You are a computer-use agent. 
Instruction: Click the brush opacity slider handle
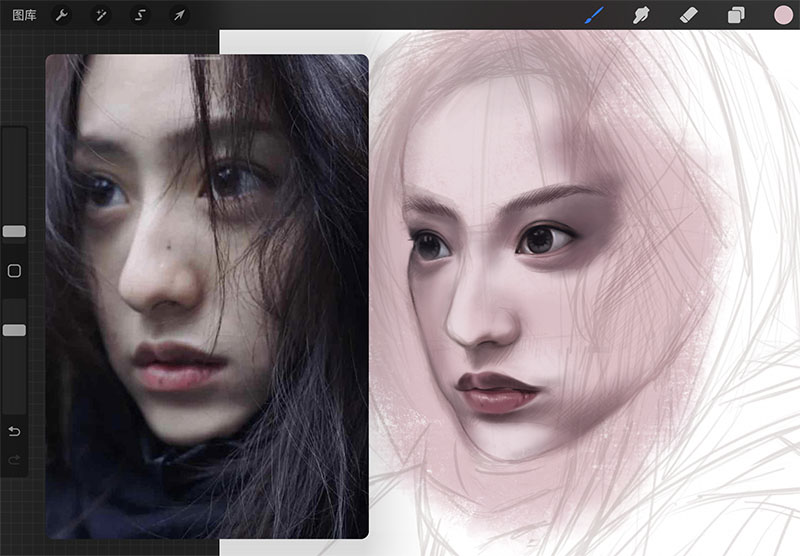click(x=14, y=331)
